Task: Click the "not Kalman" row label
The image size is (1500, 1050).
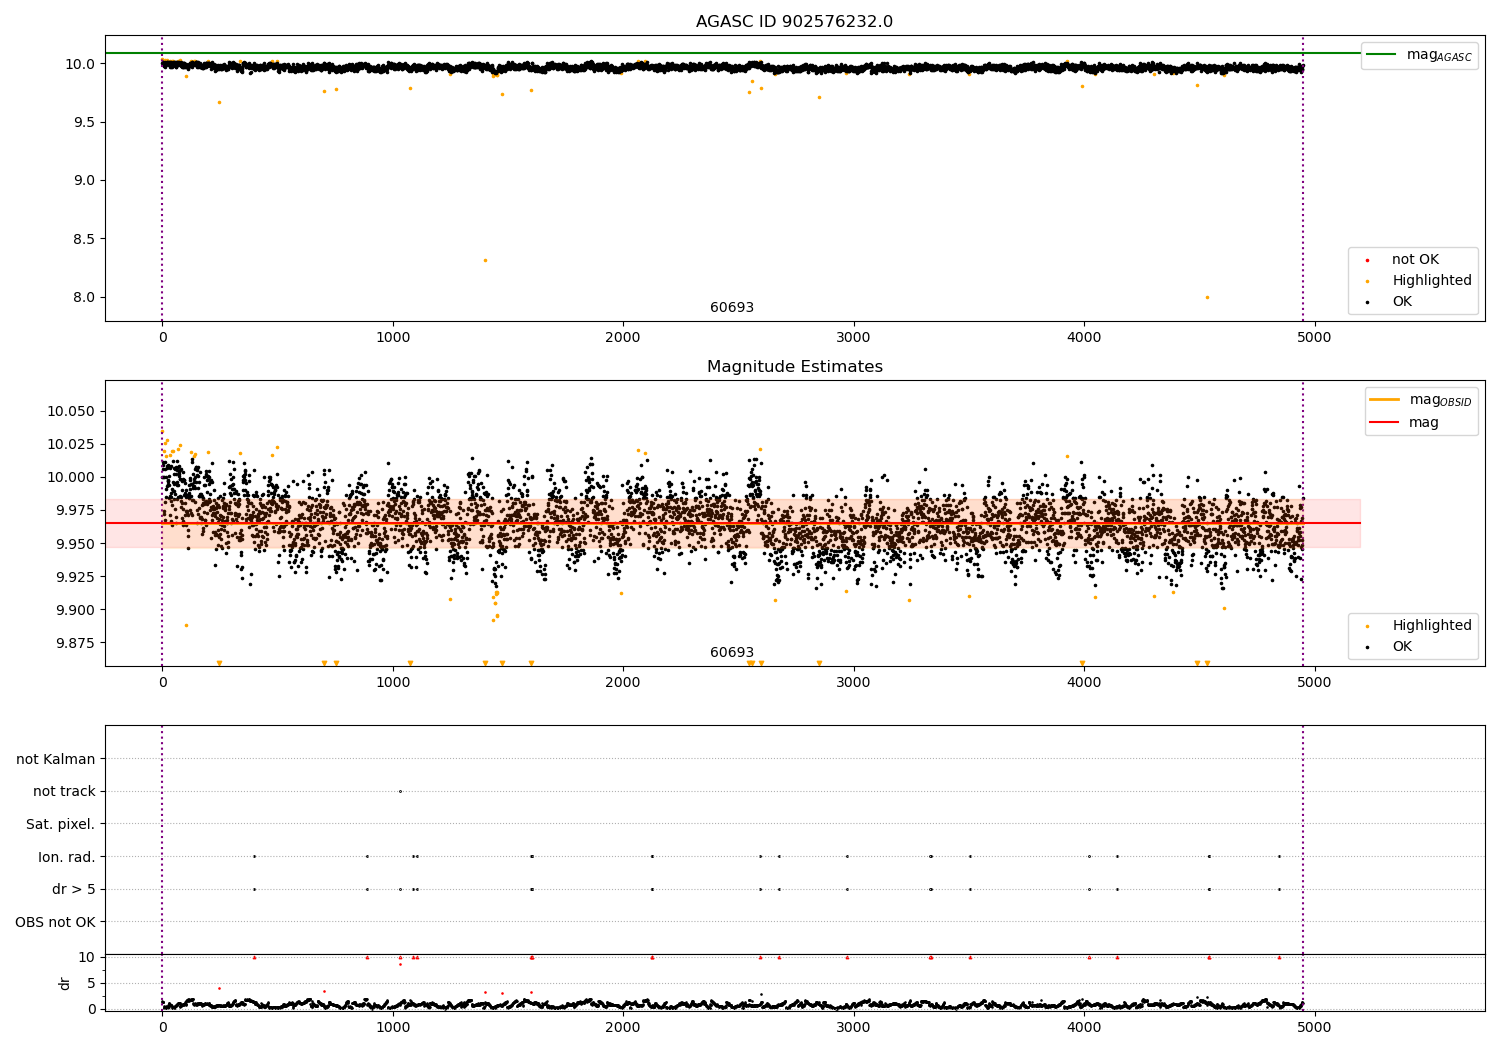Action: click(x=56, y=759)
